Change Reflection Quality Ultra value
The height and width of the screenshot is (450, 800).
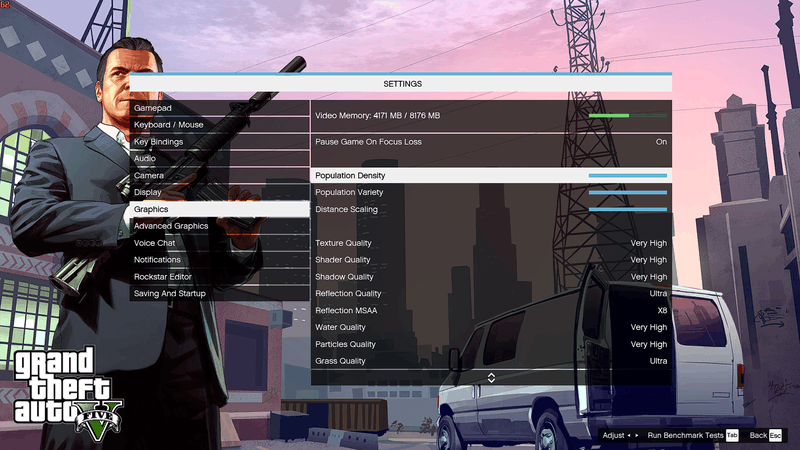[658, 293]
